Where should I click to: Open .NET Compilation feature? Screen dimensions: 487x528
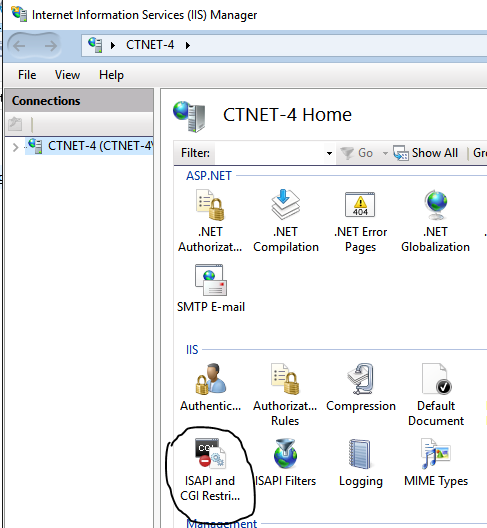[x=286, y=221]
